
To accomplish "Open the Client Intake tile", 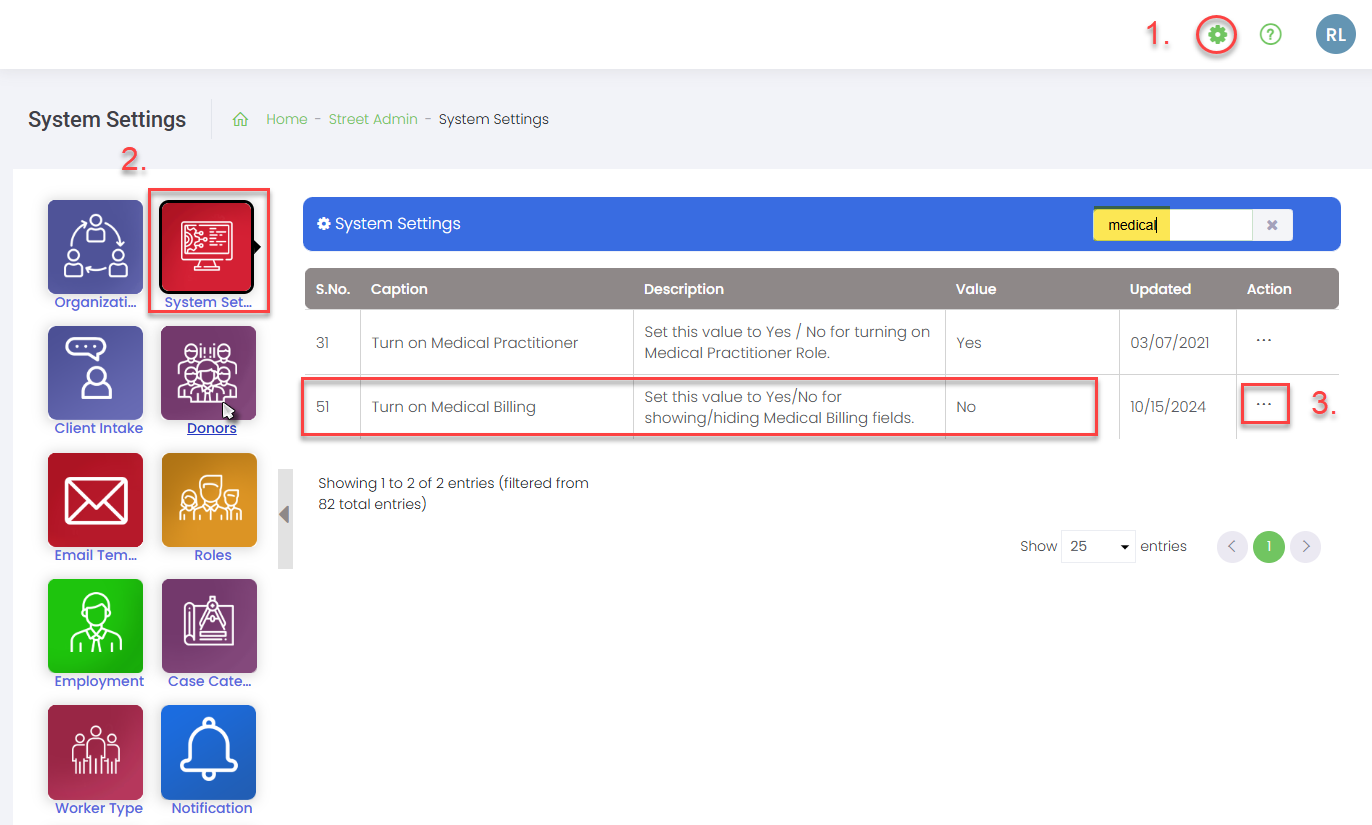I will (x=96, y=373).
